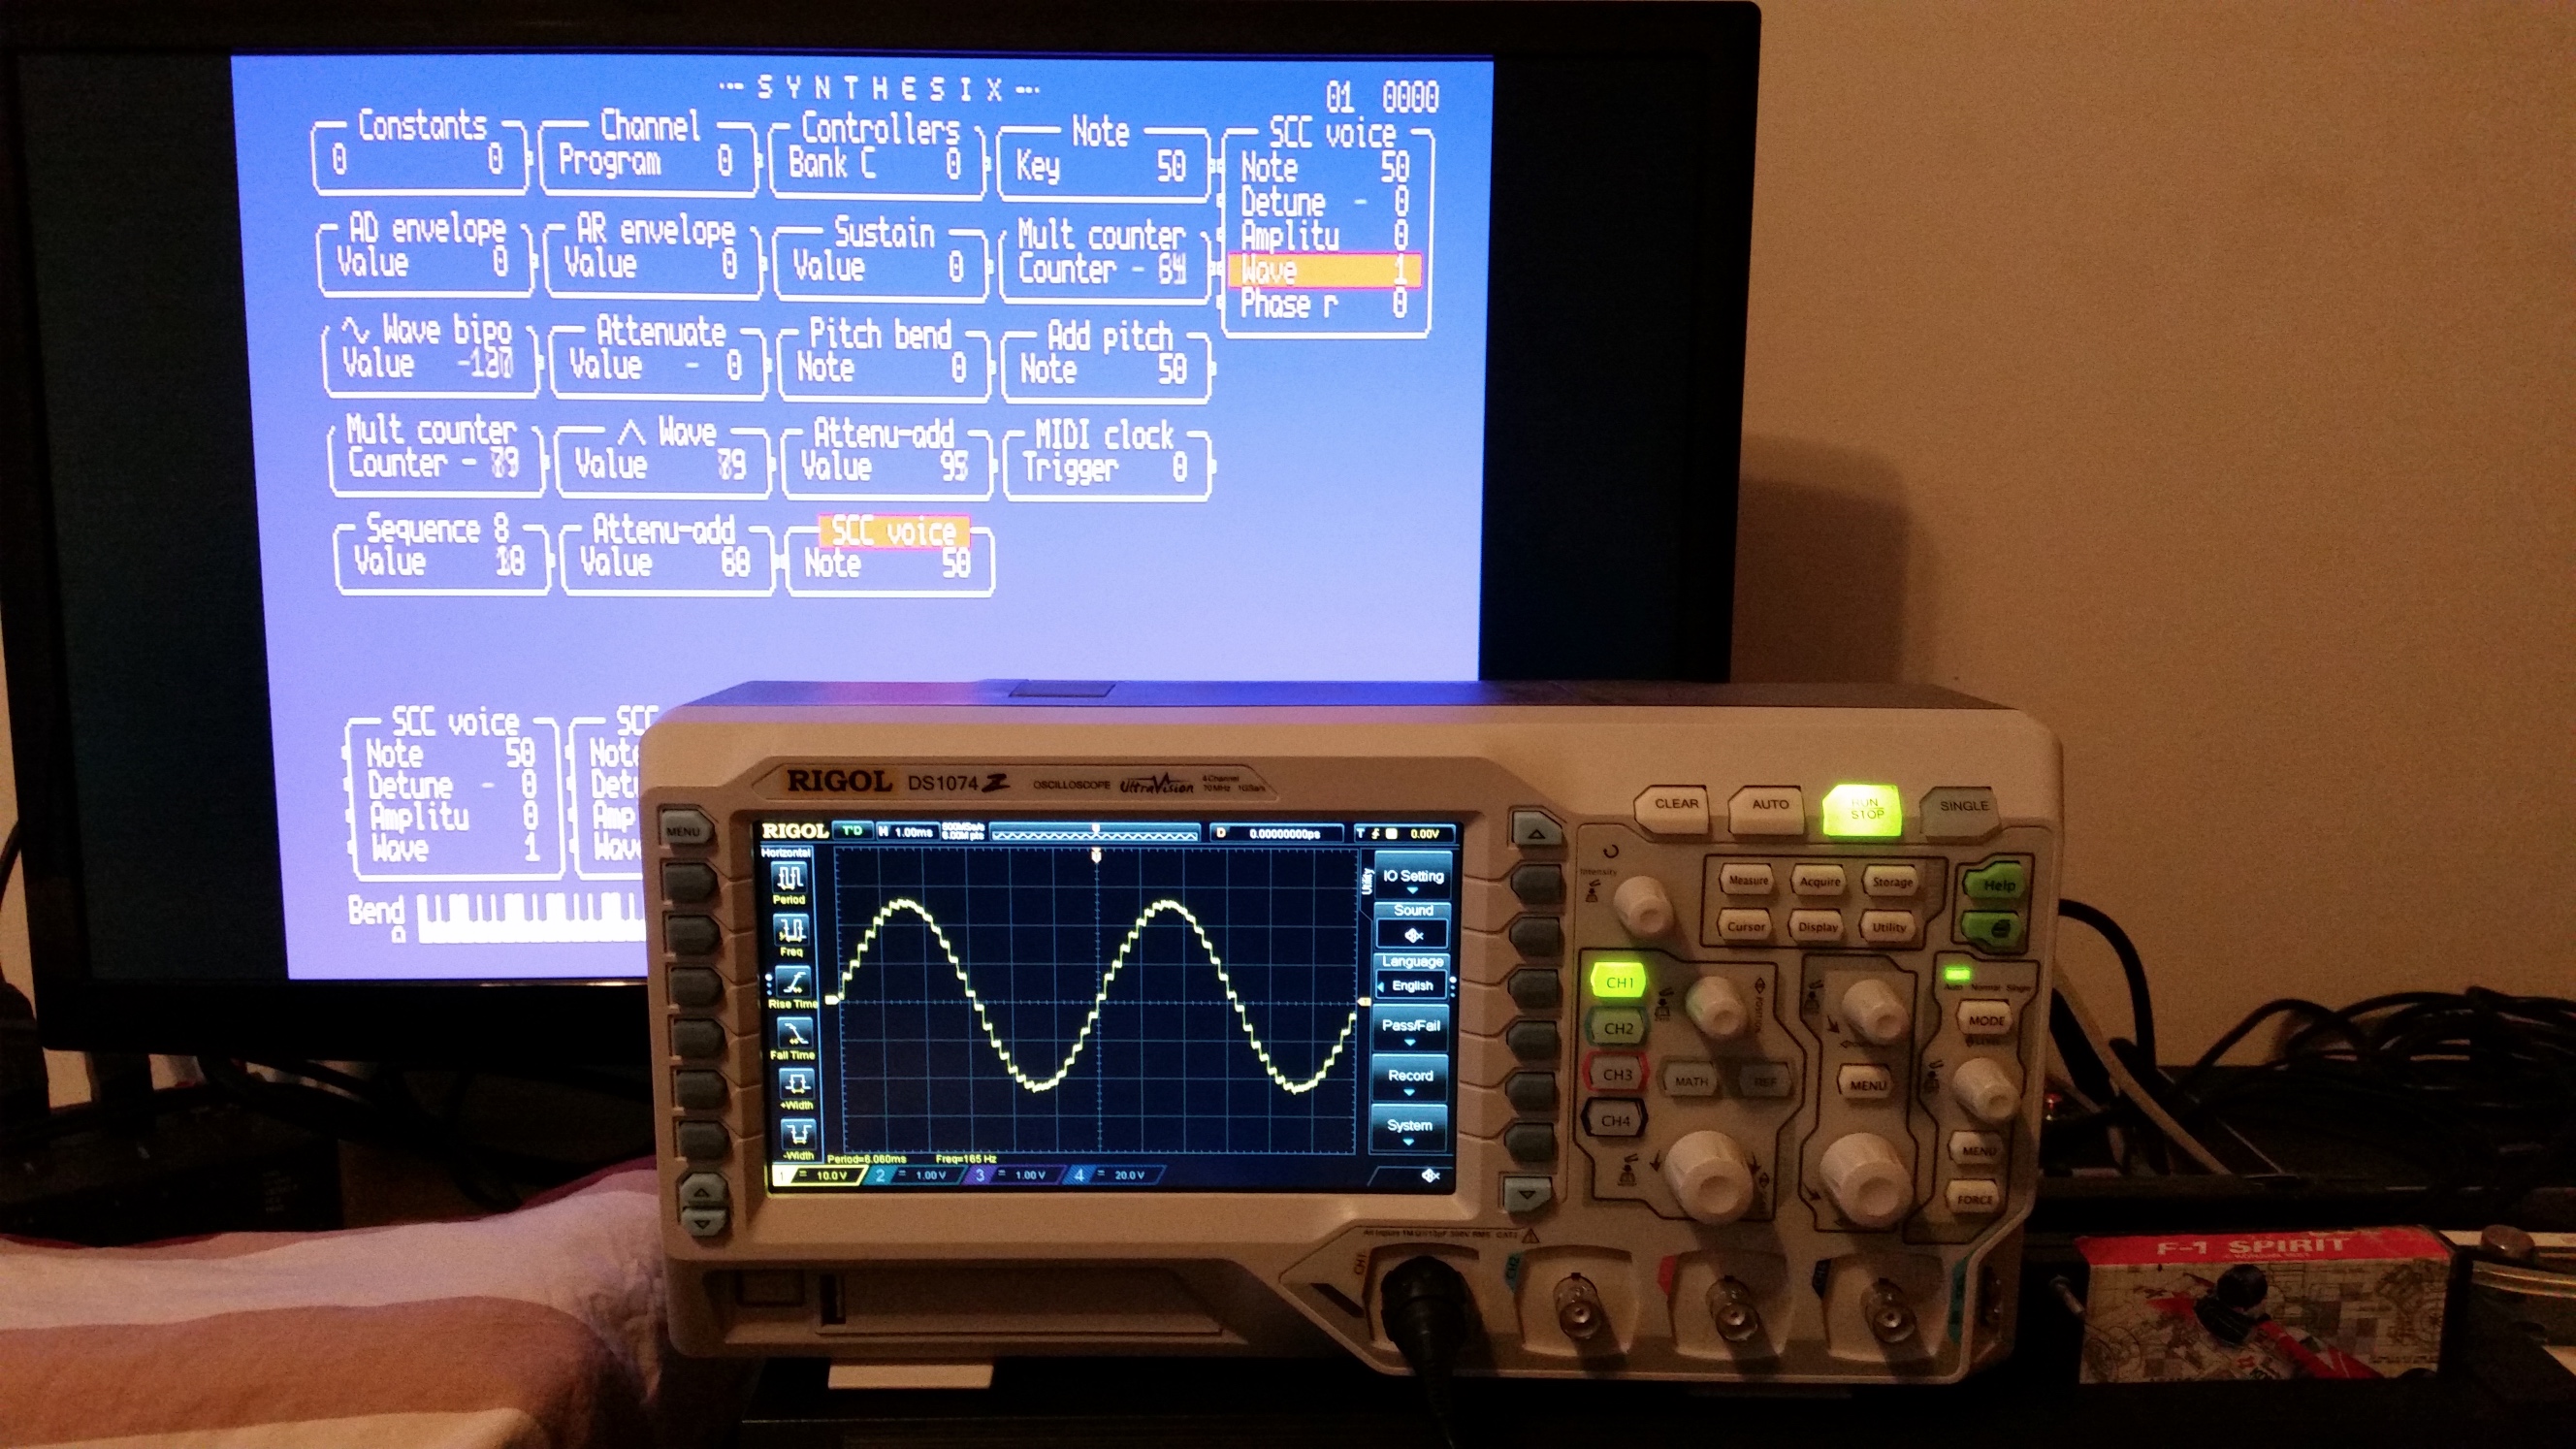Expand the IO Setting submenu
This screenshot has width=2576, height=1449.
(1412, 877)
